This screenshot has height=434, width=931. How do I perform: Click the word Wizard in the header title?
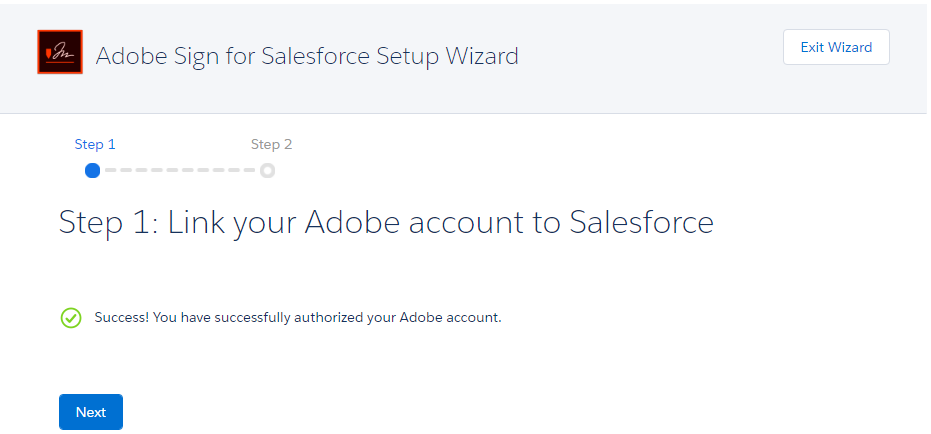tap(482, 56)
